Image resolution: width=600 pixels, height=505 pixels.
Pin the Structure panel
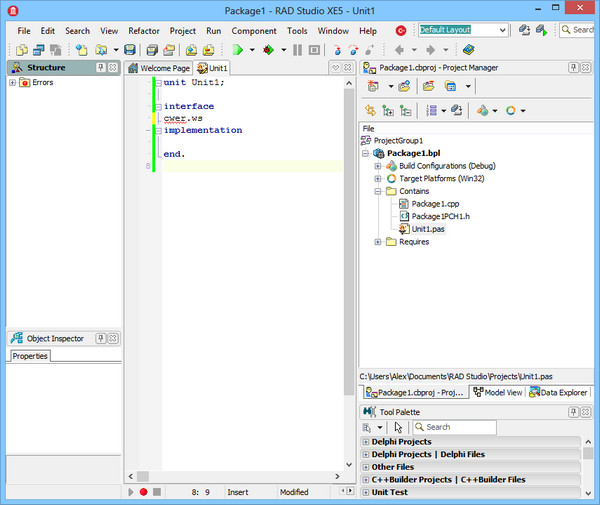pos(101,68)
